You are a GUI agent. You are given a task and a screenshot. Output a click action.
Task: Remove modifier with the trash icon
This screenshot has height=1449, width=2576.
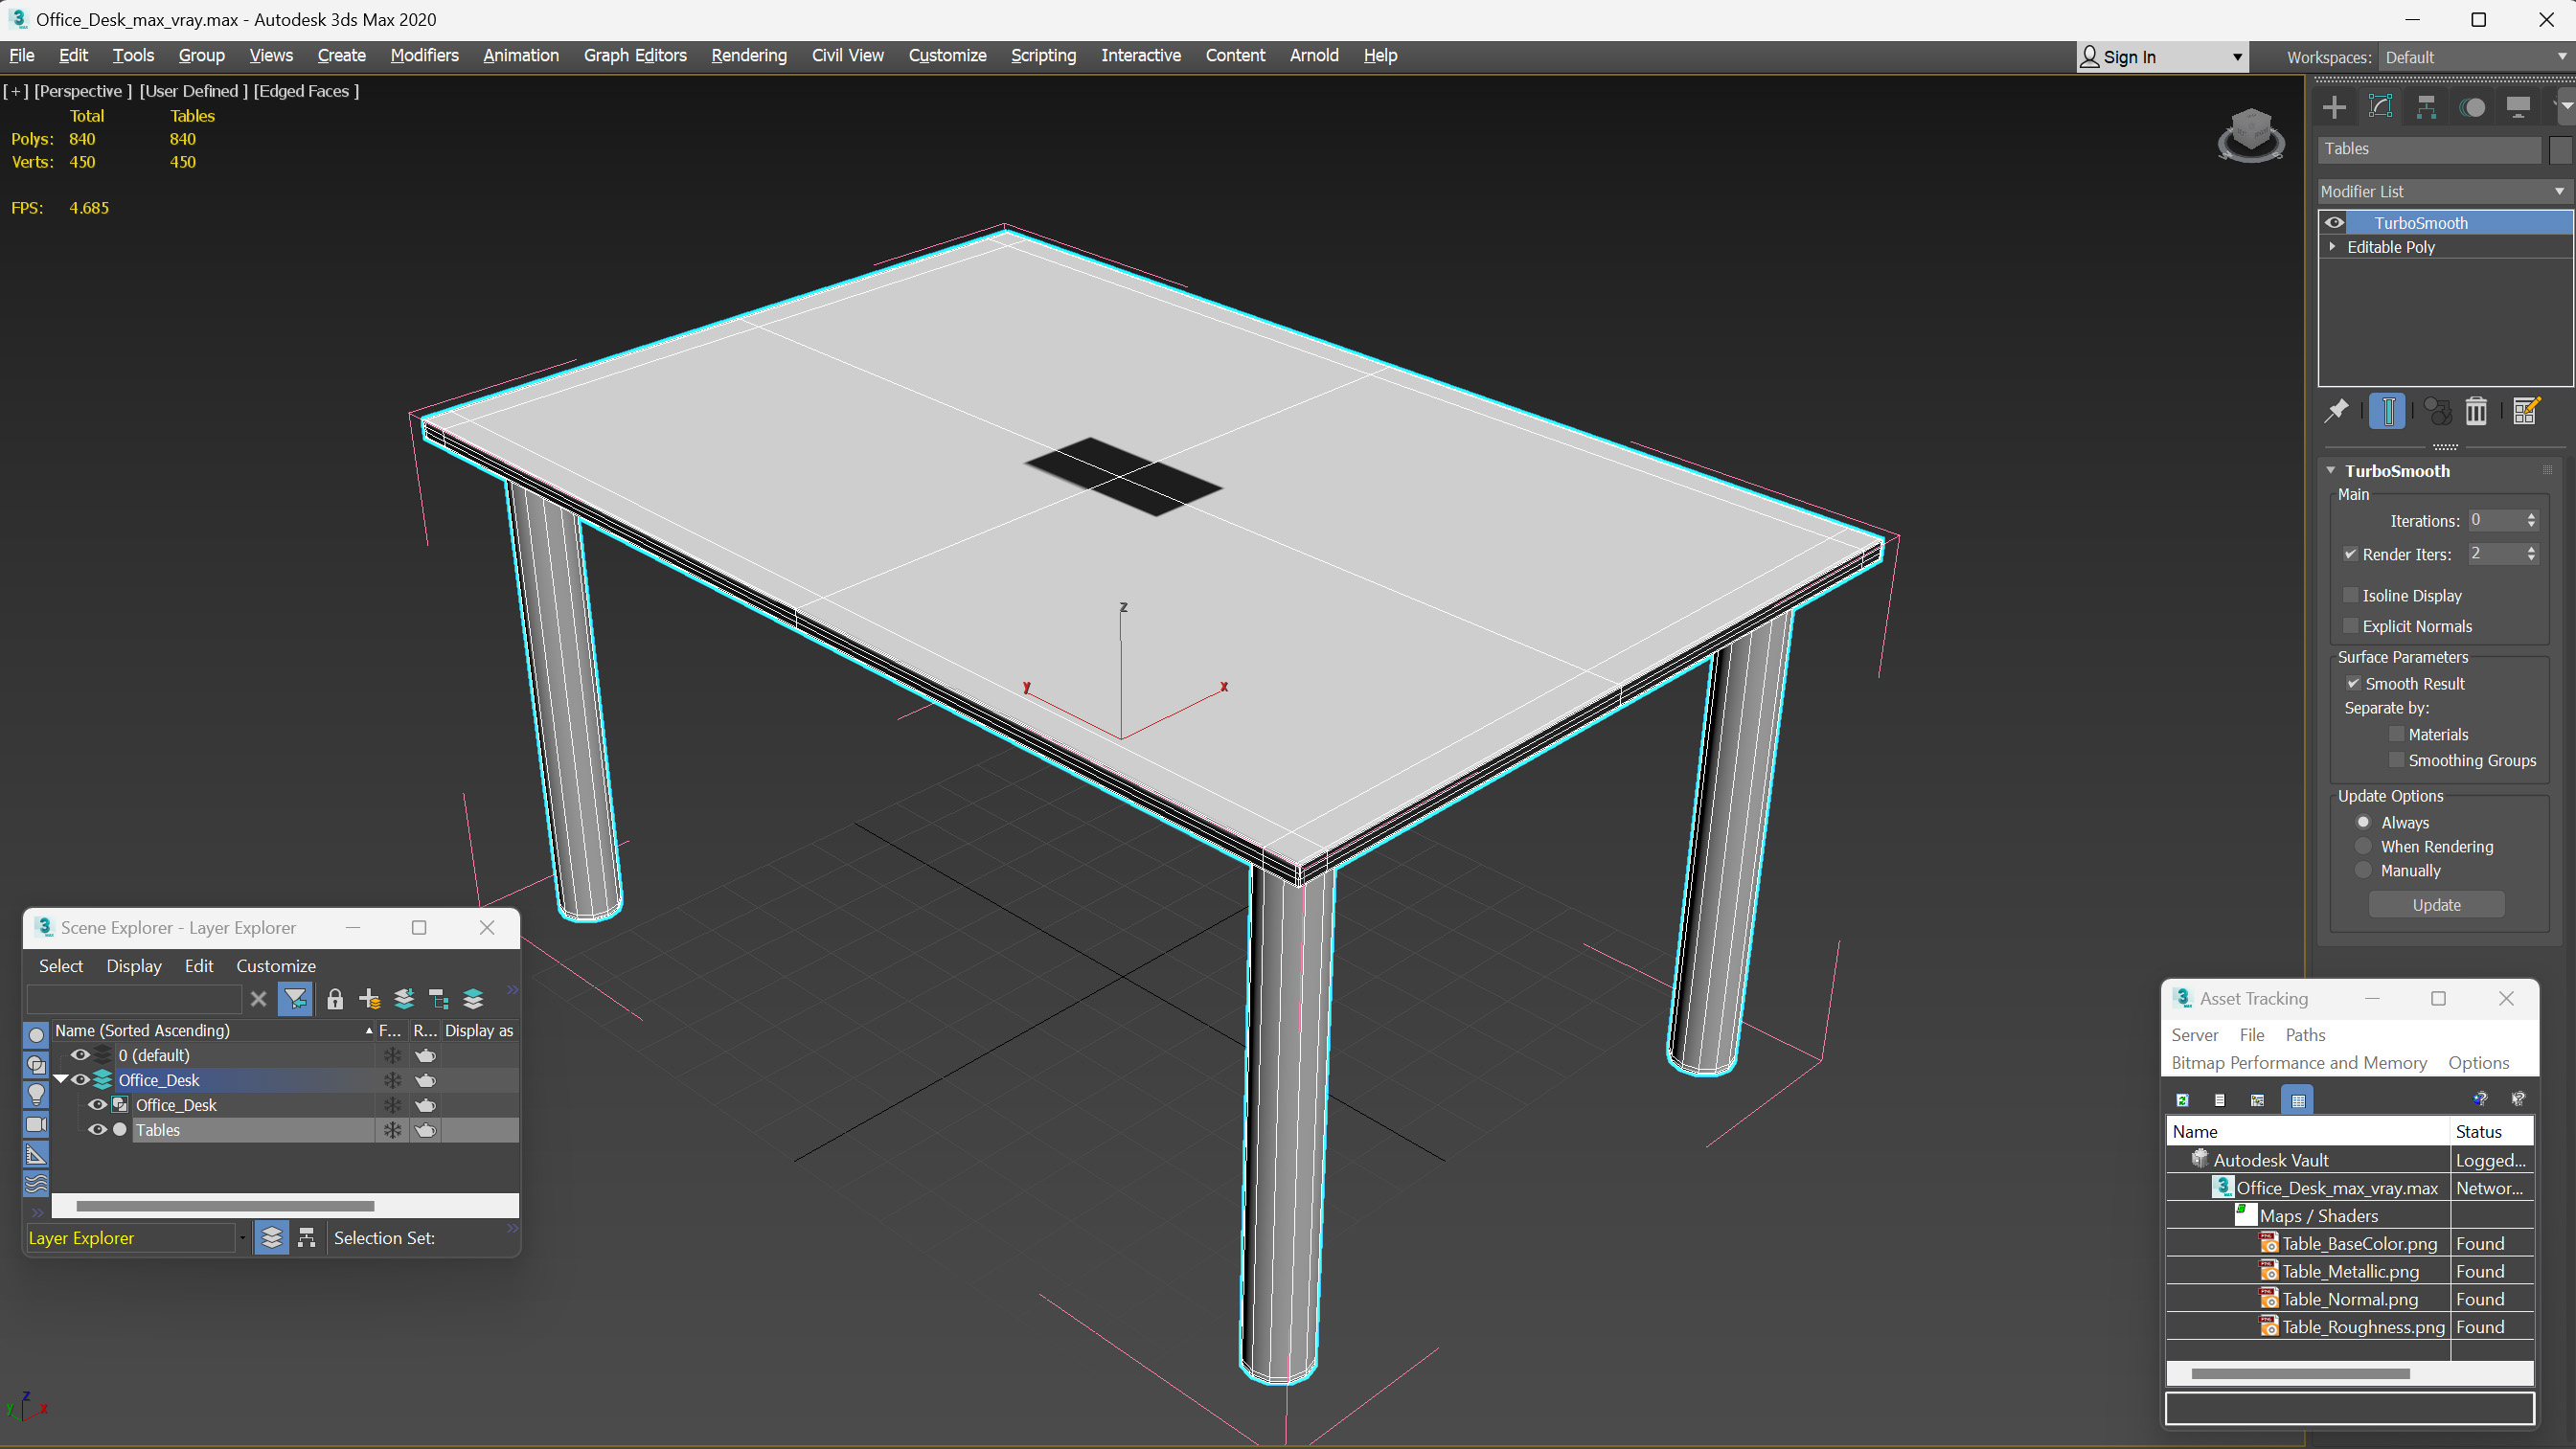pos(2476,411)
